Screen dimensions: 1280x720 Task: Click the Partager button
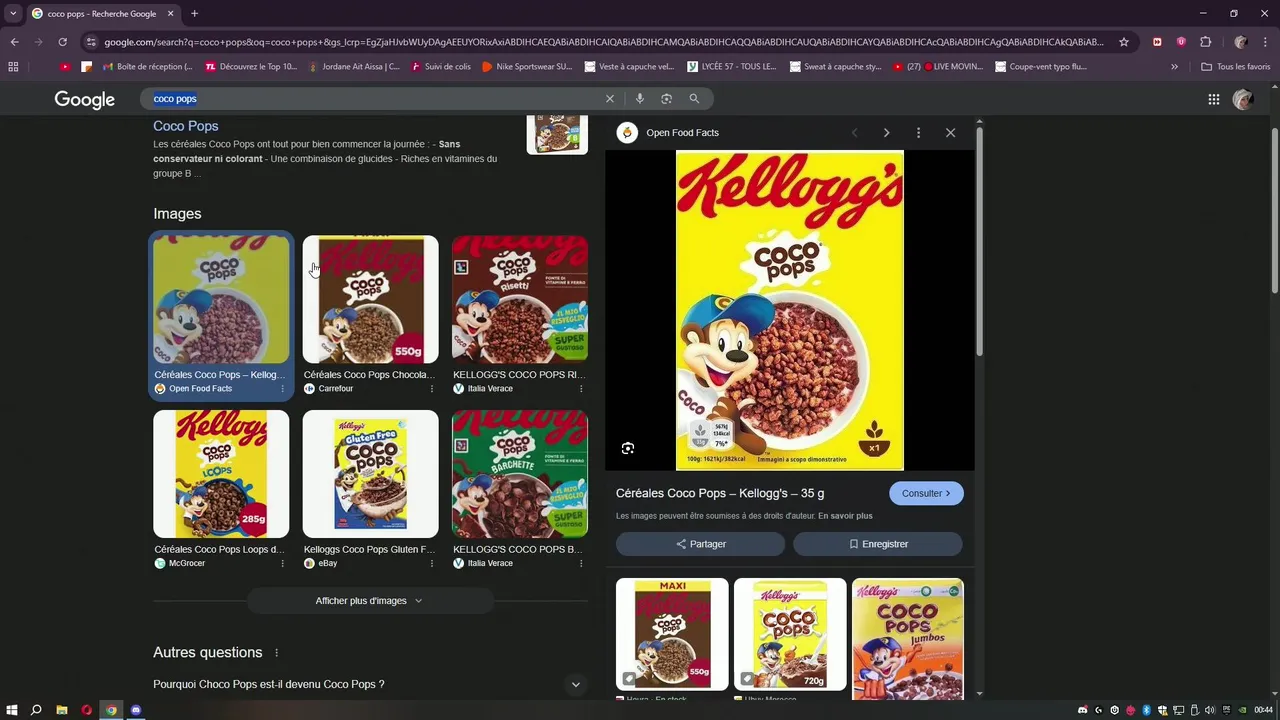pyautogui.click(x=700, y=544)
